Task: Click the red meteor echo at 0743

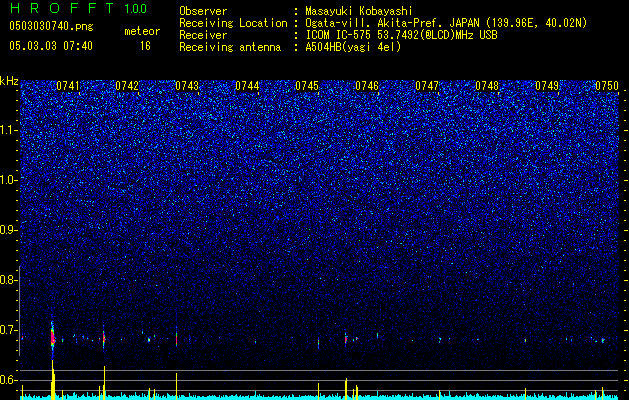Action: pyautogui.click(x=177, y=338)
